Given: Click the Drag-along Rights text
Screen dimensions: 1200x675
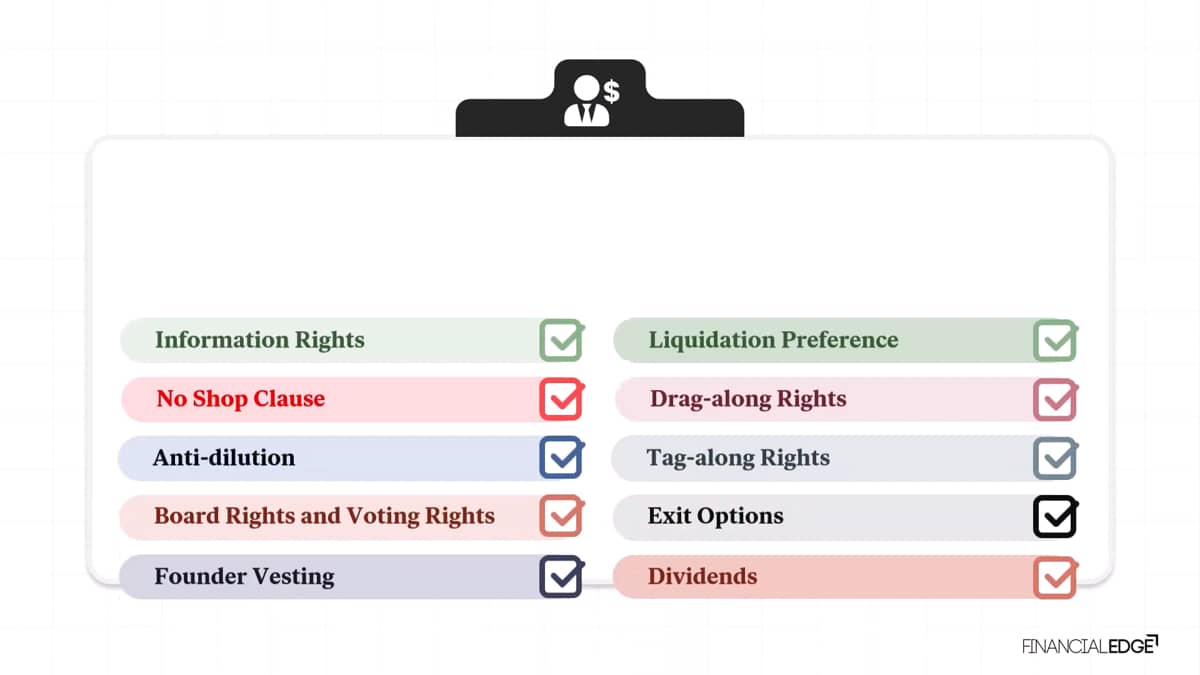Looking at the screenshot, I should (x=748, y=399).
